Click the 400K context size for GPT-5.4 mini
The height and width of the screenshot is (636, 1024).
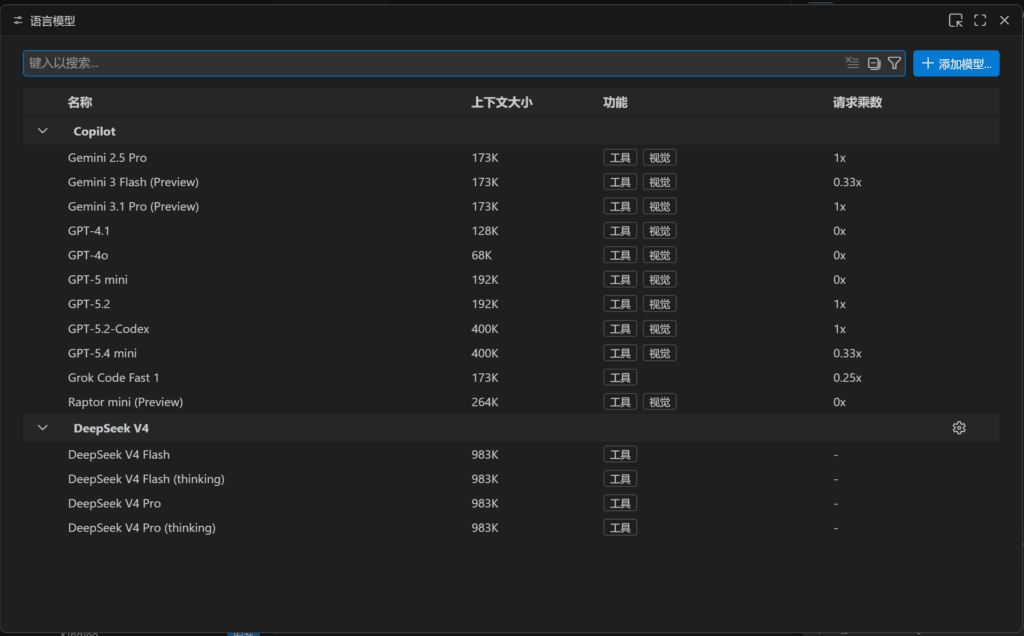[485, 353]
